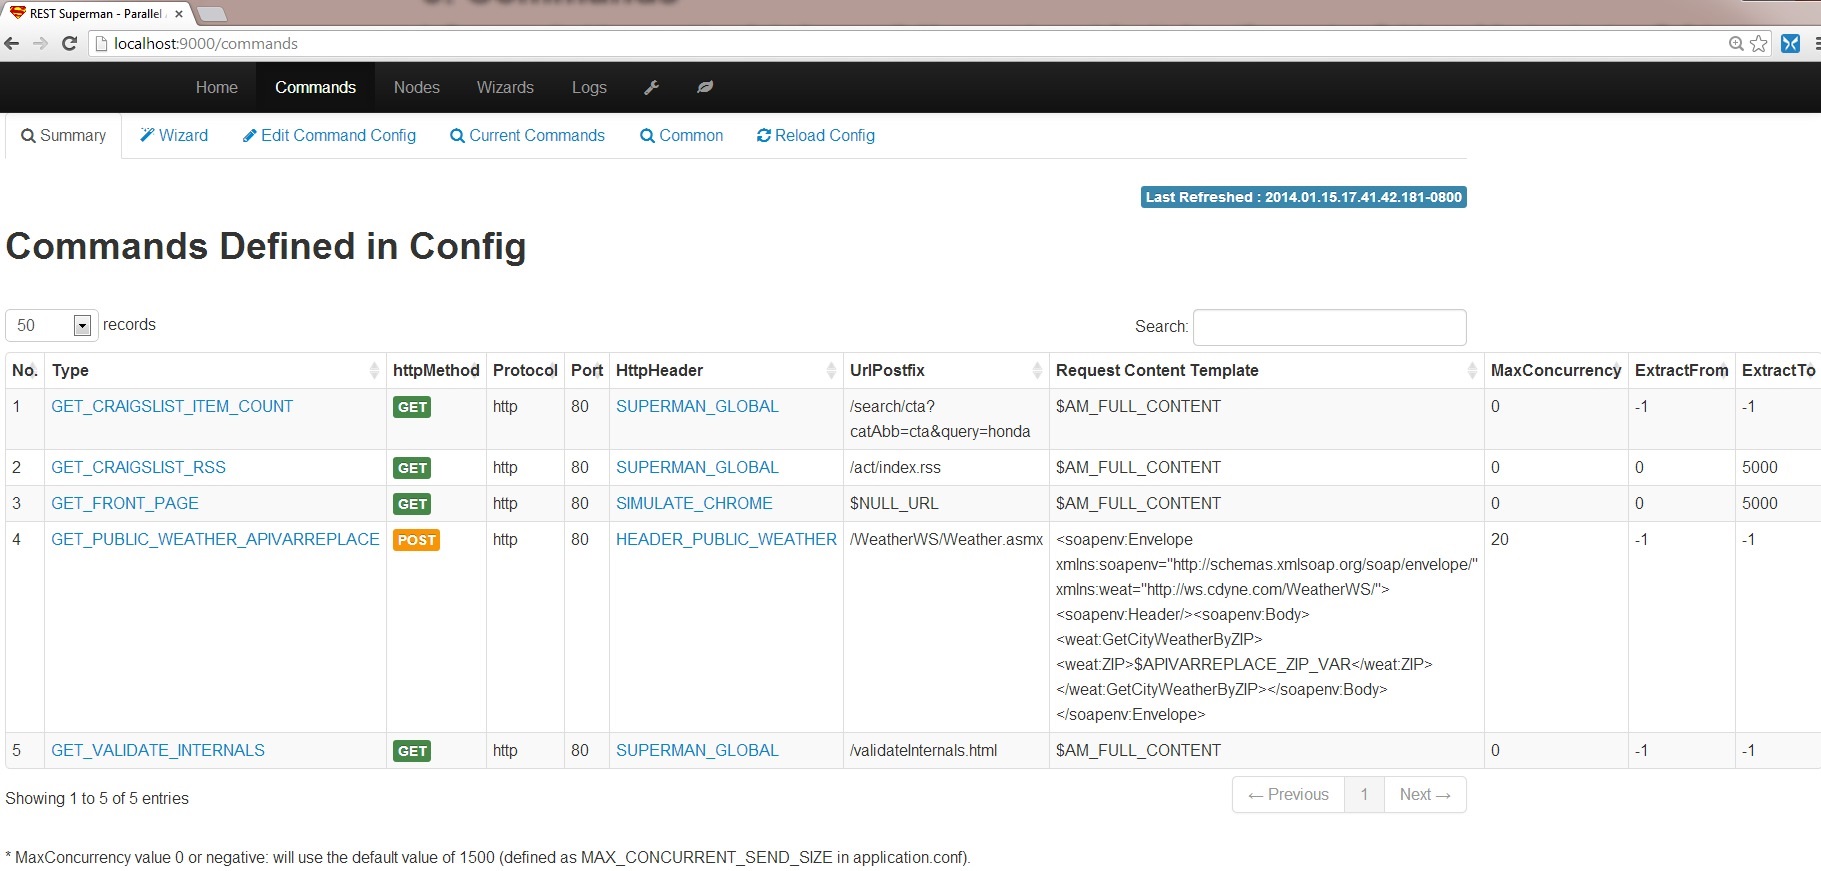This screenshot has height=871, width=1821.
Task: Open GET_PUBLIC_WEATHER_APIVARREPLACE command link
Action: (x=215, y=539)
